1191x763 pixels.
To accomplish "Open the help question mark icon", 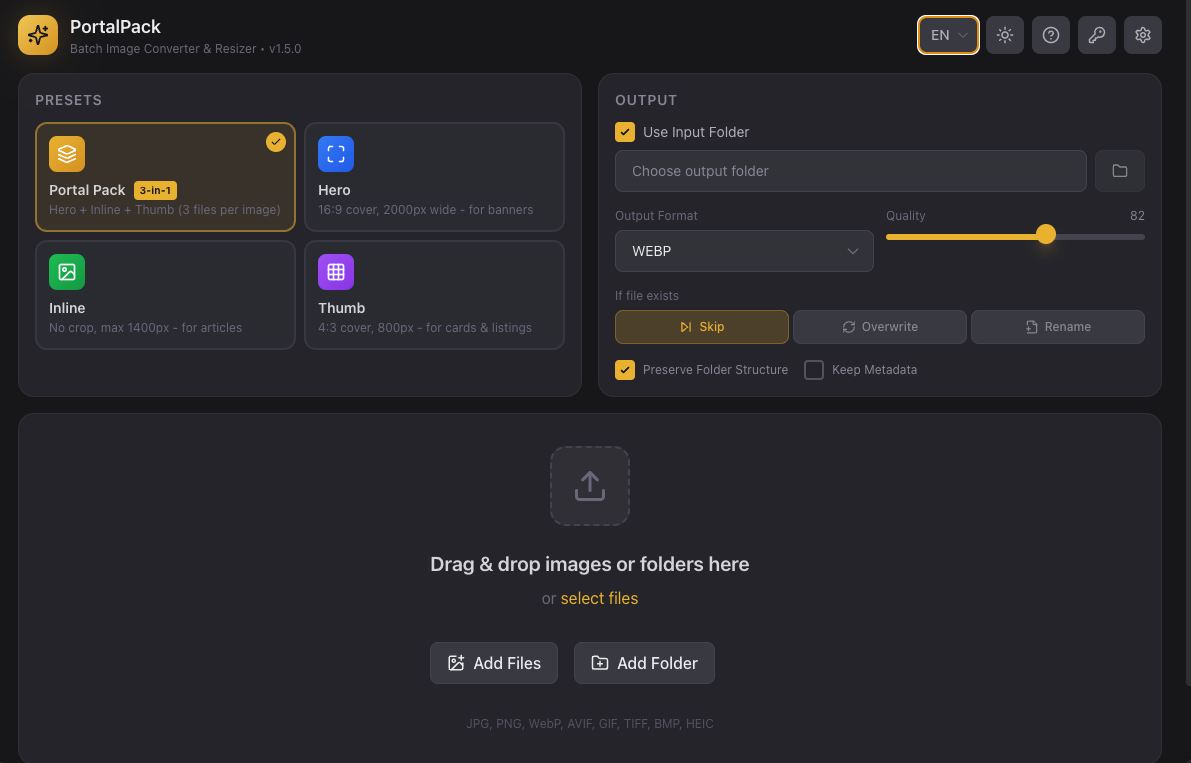I will [1050, 35].
